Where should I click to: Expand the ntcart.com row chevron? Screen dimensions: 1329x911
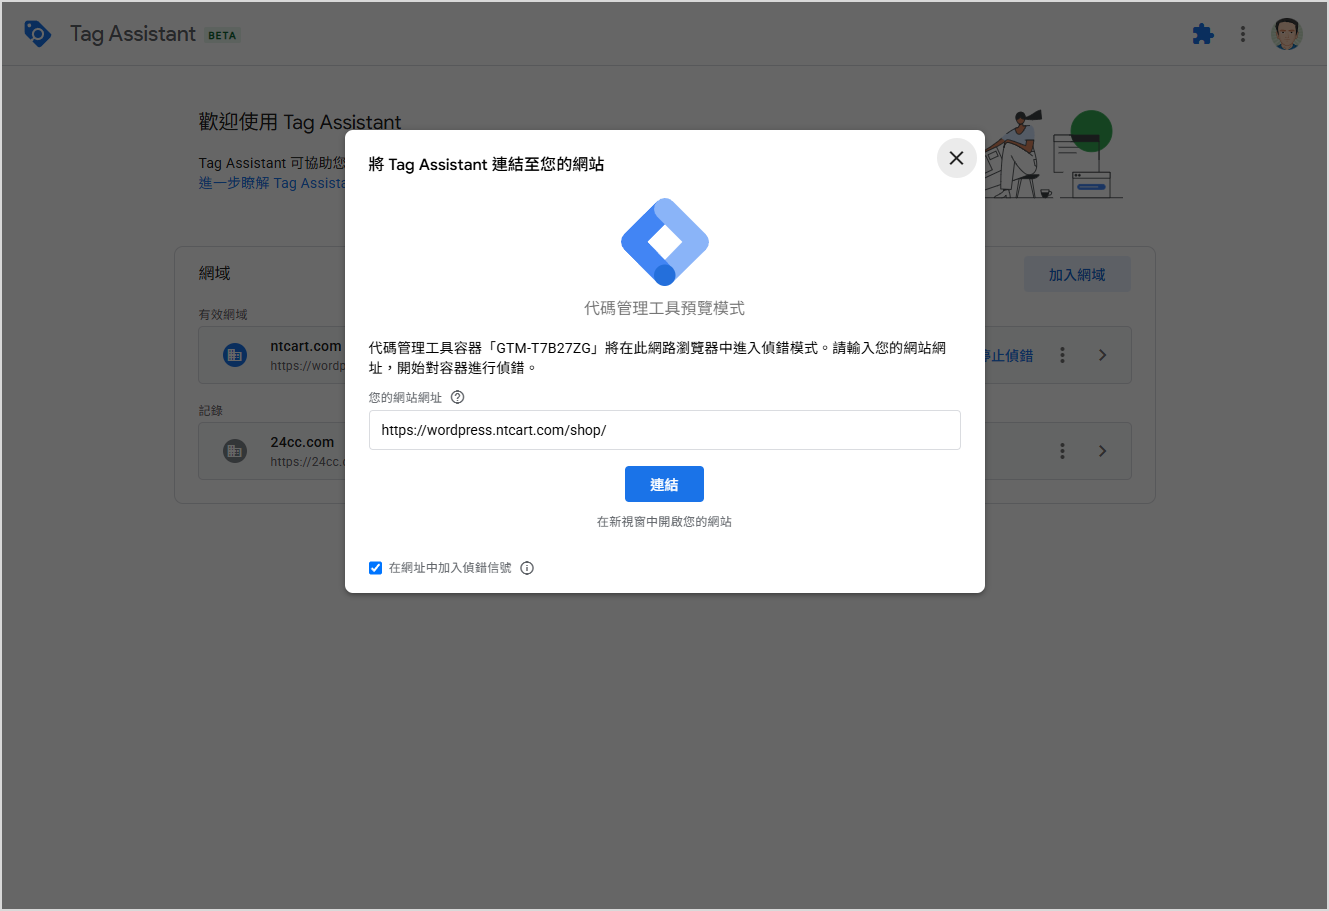tap(1102, 355)
